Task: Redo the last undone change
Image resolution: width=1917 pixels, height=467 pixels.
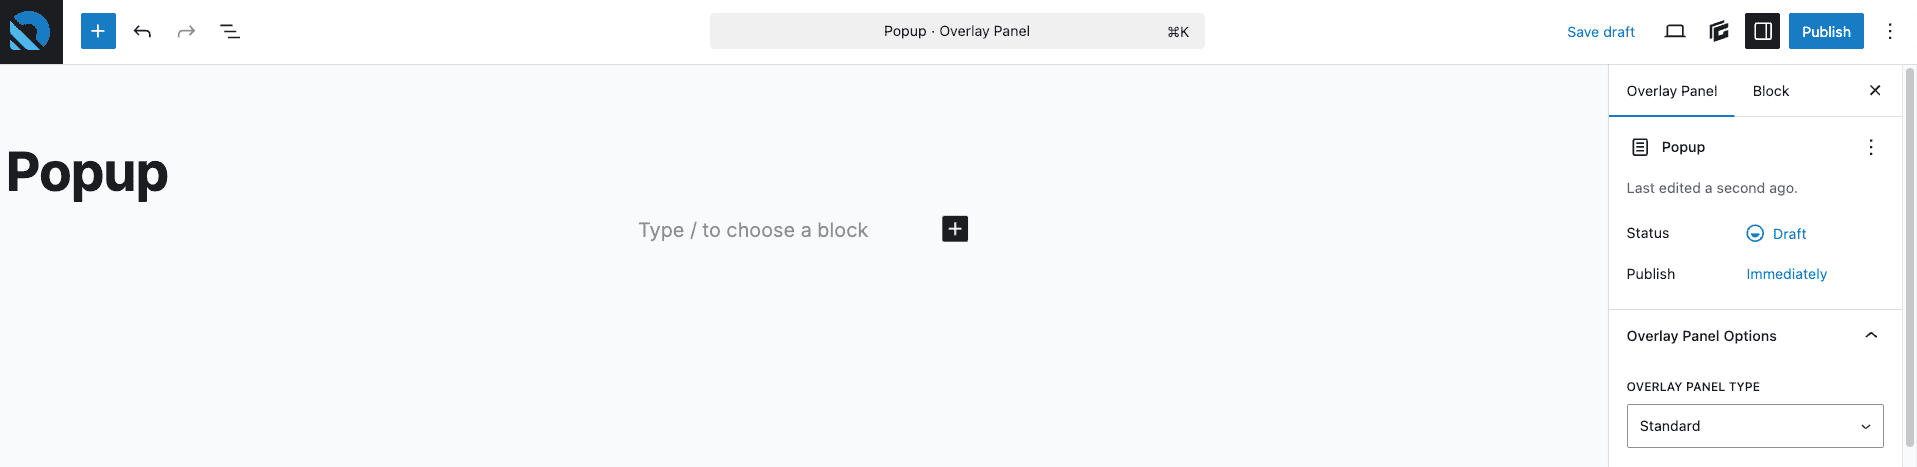Action: [186, 31]
